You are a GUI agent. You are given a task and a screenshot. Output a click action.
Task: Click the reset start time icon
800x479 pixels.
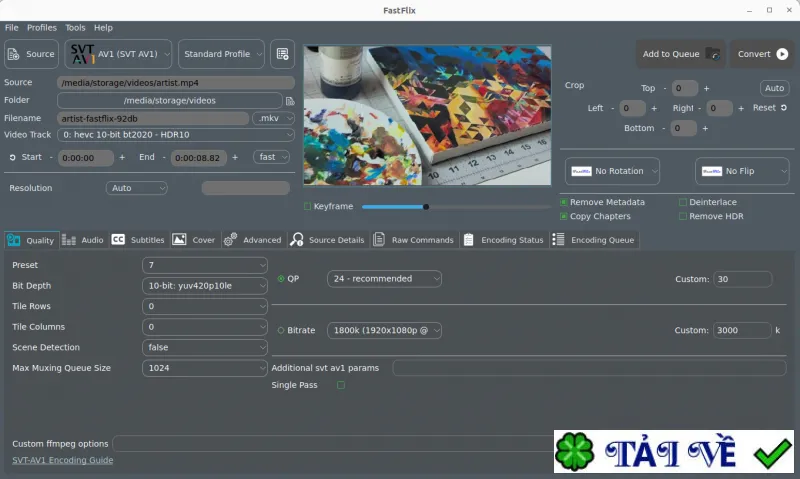click(x=12, y=158)
